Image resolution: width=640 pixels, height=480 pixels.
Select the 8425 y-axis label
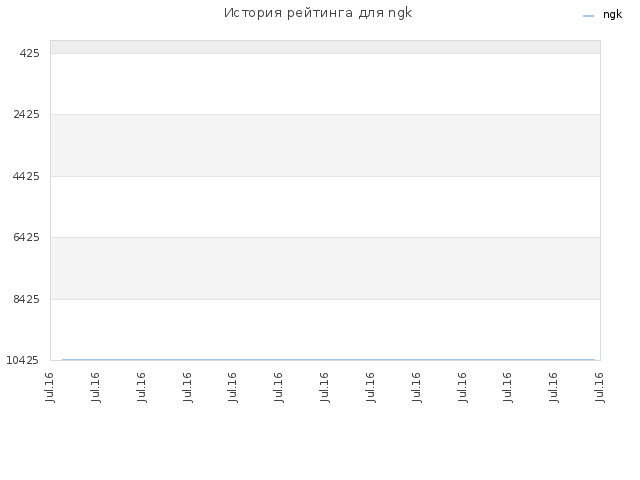tap(26, 299)
